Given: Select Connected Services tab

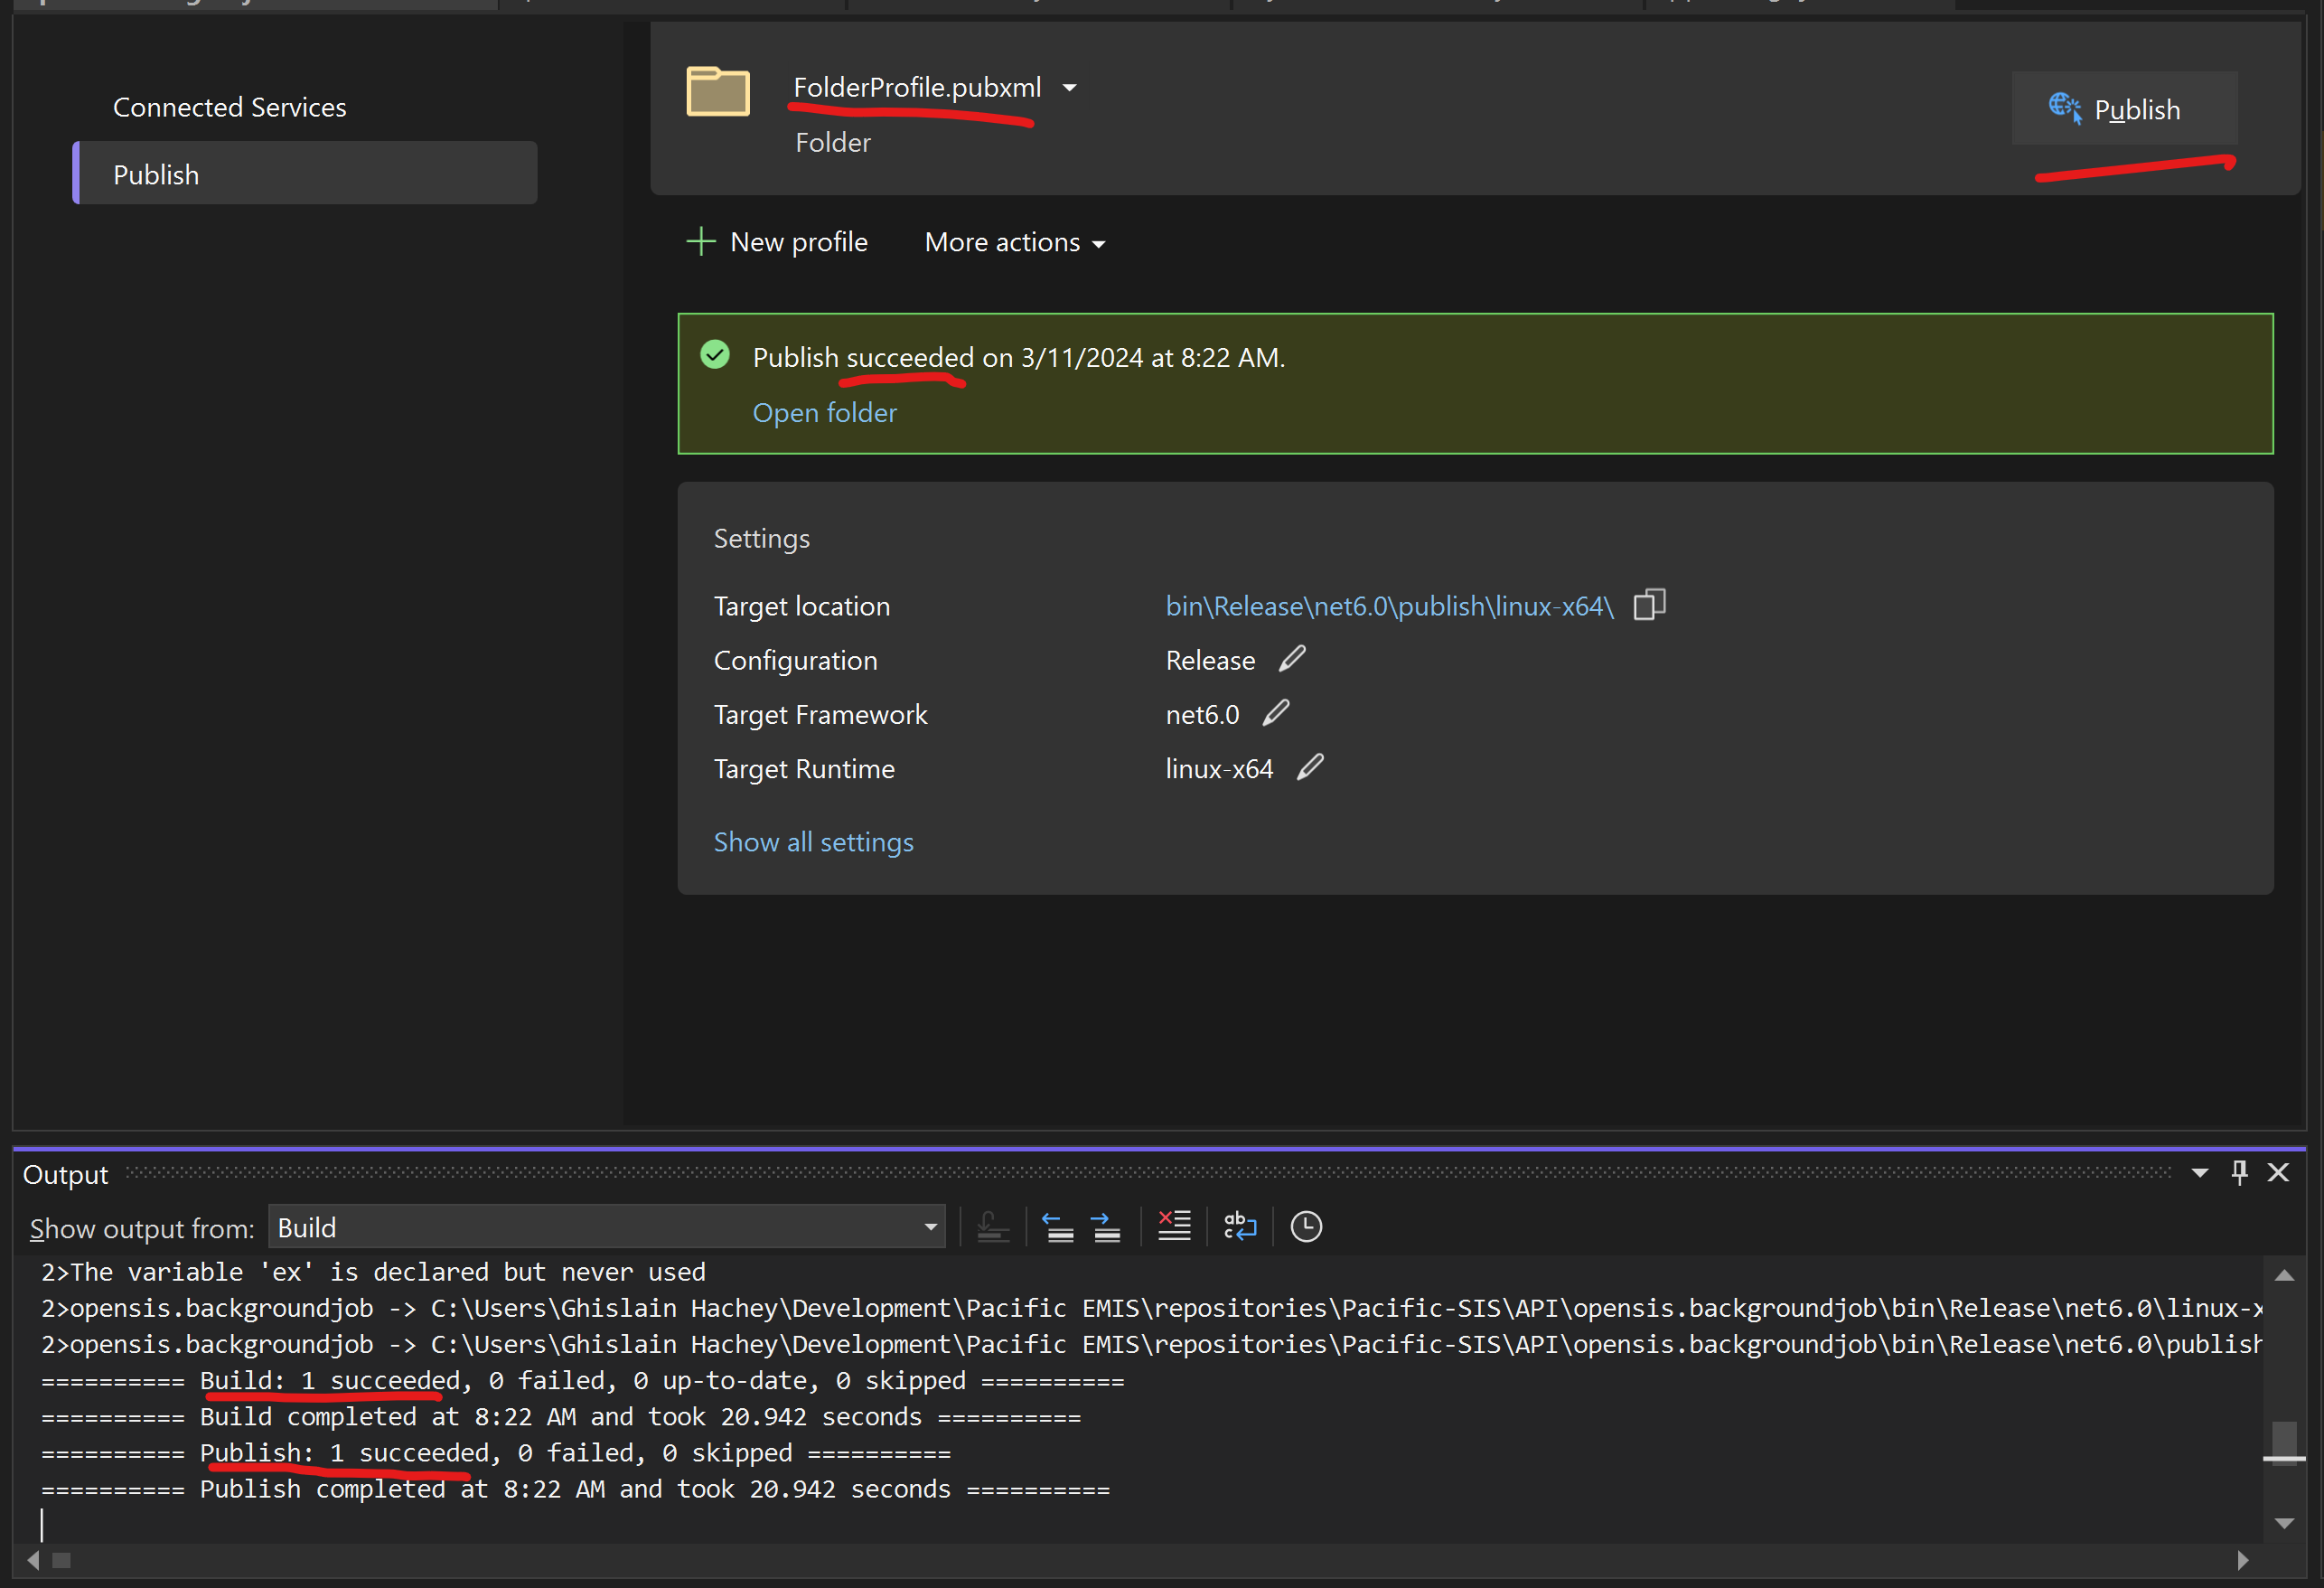Looking at the screenshot, I should pos(229,107).
